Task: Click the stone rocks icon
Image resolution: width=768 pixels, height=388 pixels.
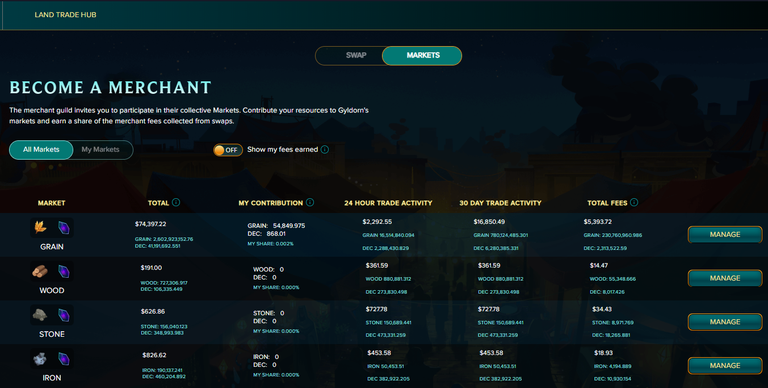Action: coord(40,315)
